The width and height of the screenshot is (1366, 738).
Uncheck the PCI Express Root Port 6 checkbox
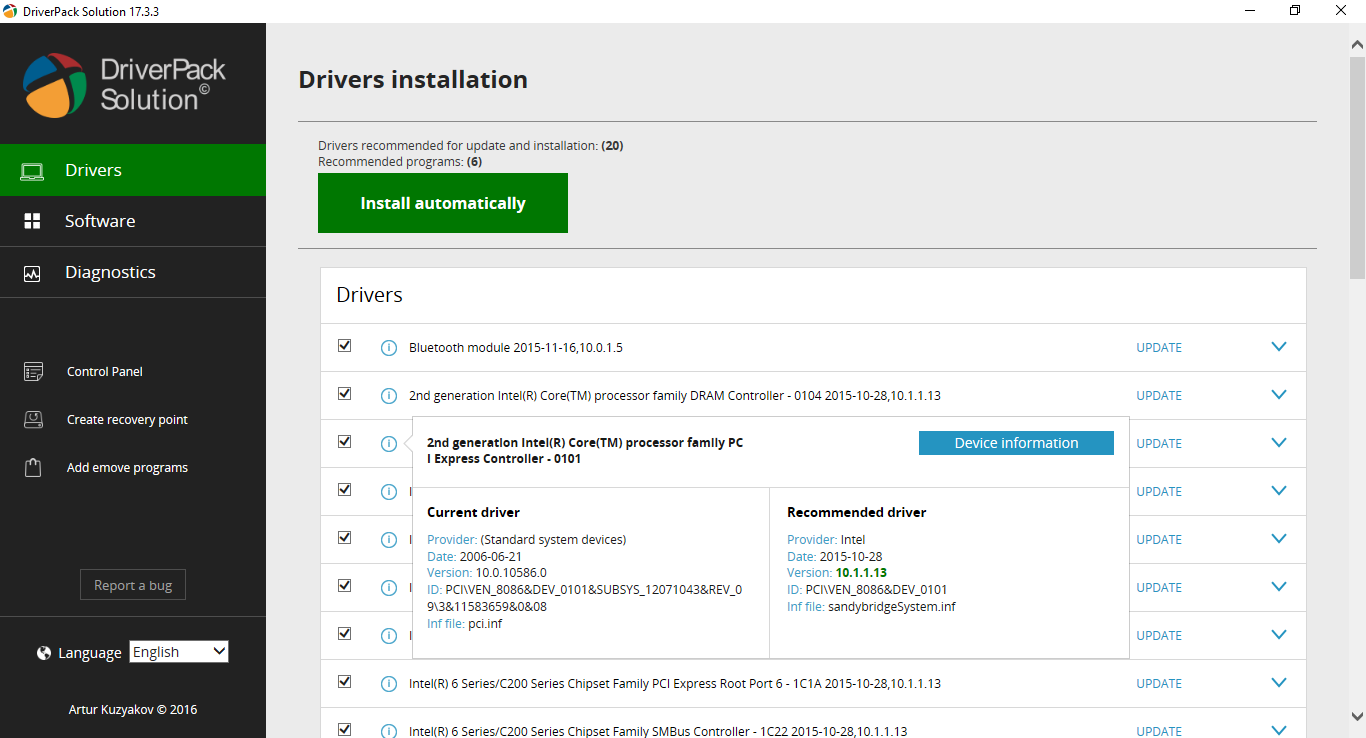pos(345,682)
